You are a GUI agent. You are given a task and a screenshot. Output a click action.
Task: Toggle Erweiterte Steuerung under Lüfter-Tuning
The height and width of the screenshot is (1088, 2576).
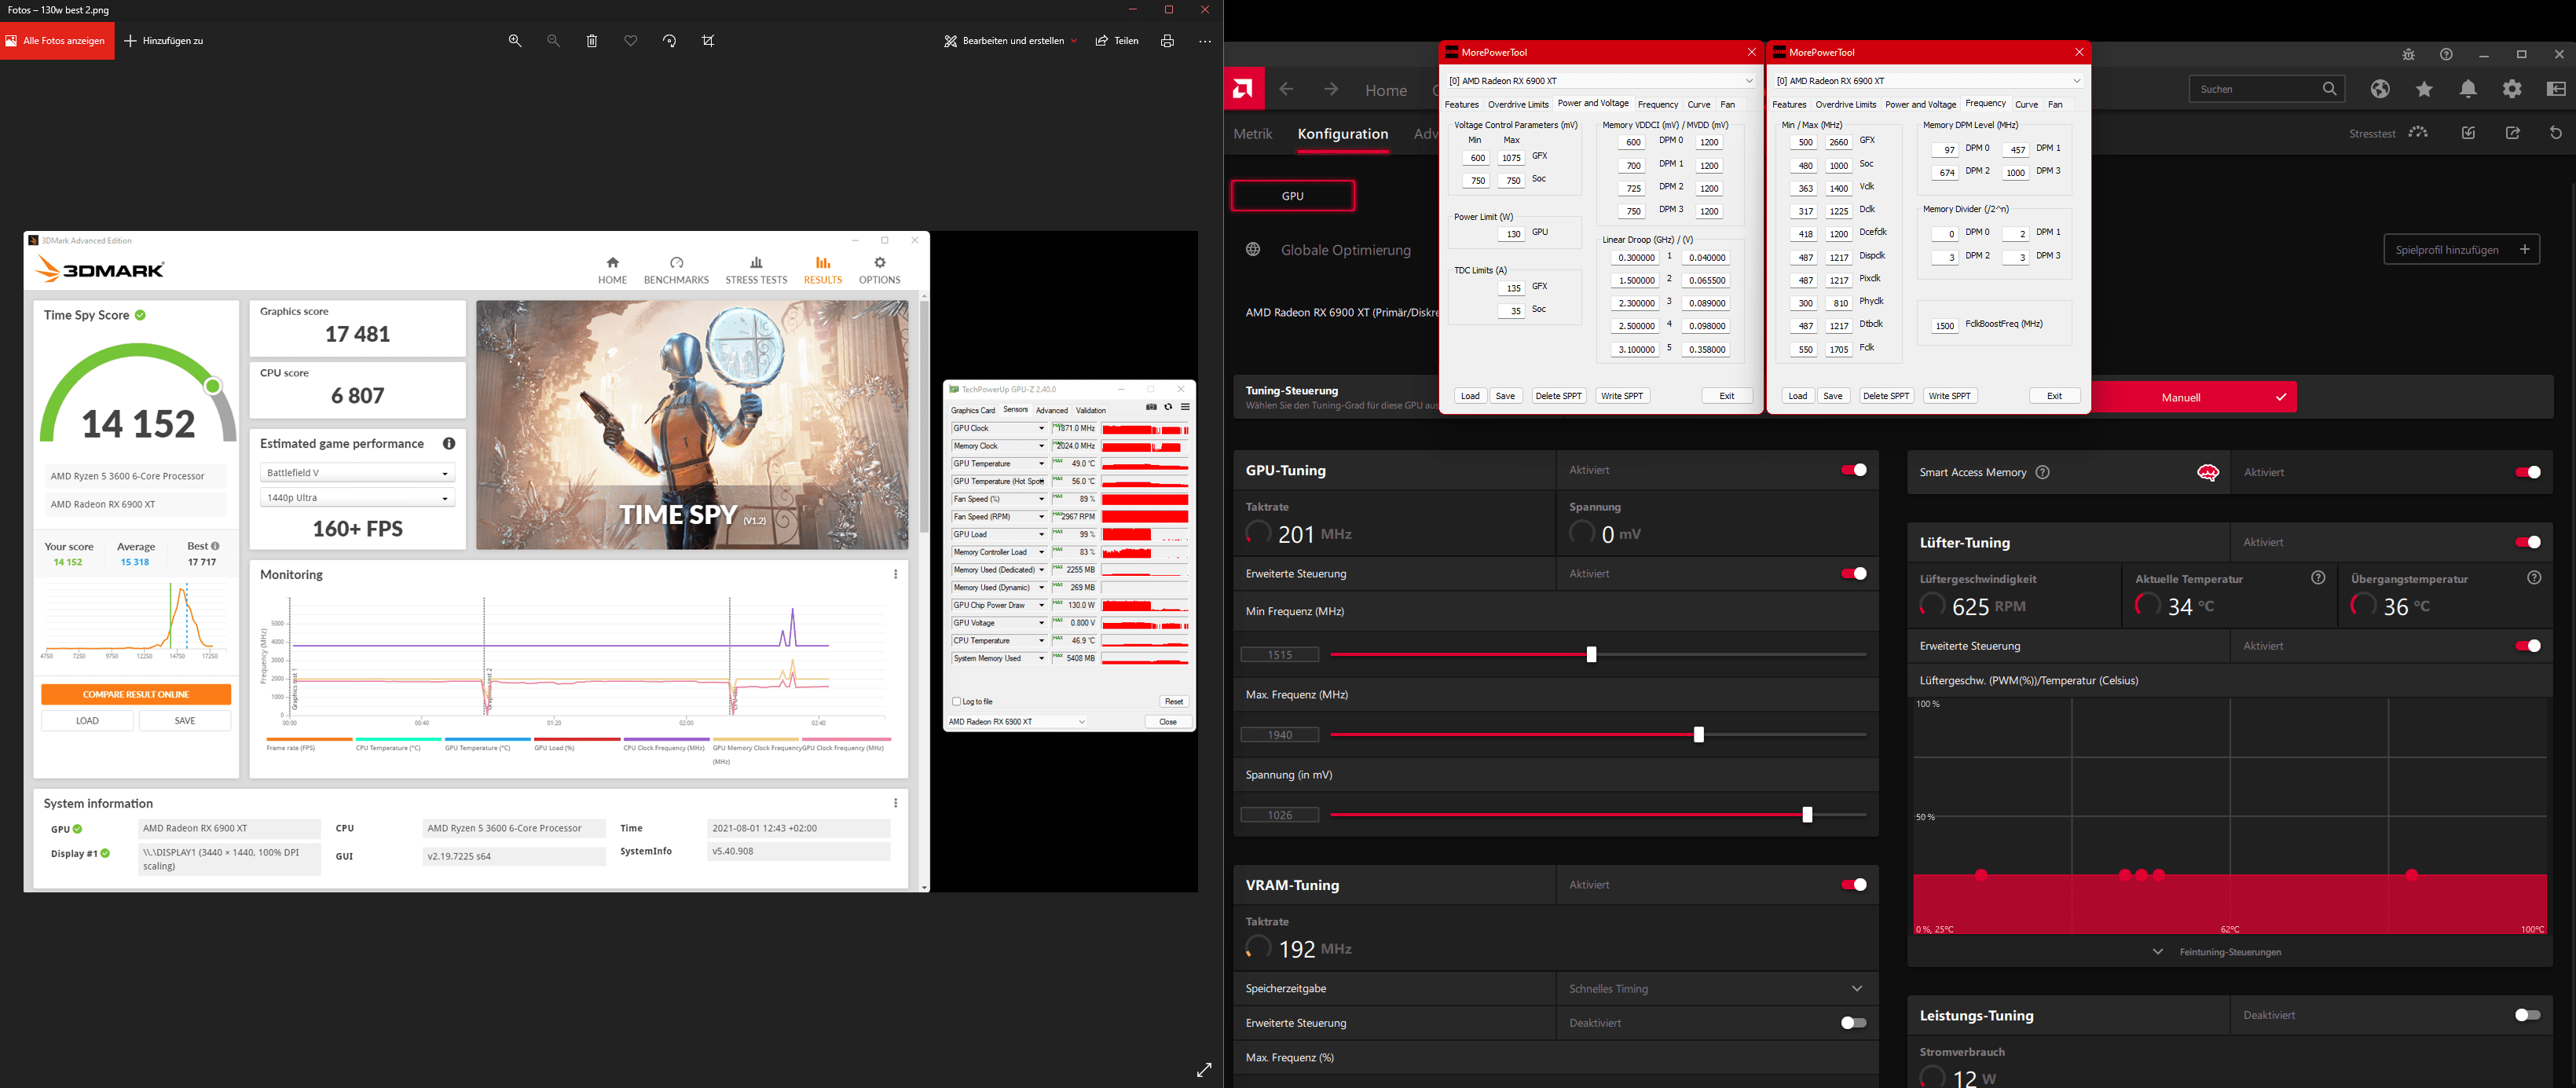click(2527, 646)
